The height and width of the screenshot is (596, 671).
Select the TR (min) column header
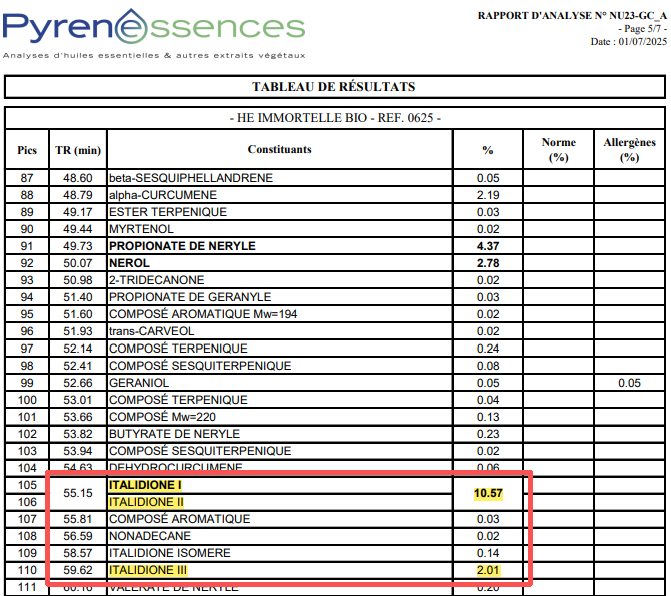click(78, 150)
